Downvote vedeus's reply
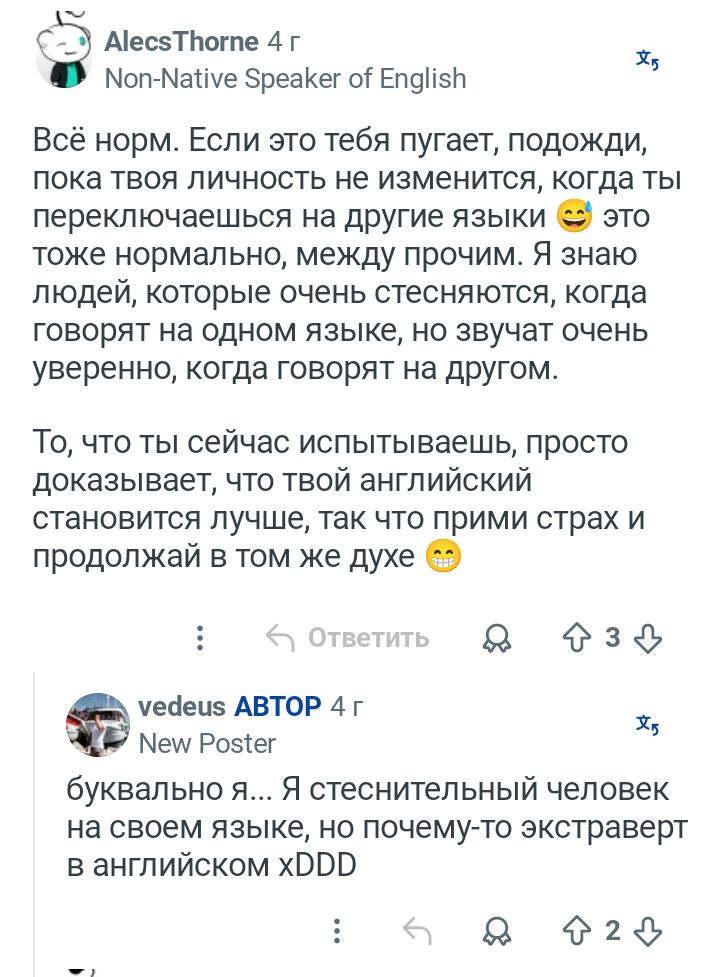This screenshot has width=720, height=977. (x=648, y=932)
